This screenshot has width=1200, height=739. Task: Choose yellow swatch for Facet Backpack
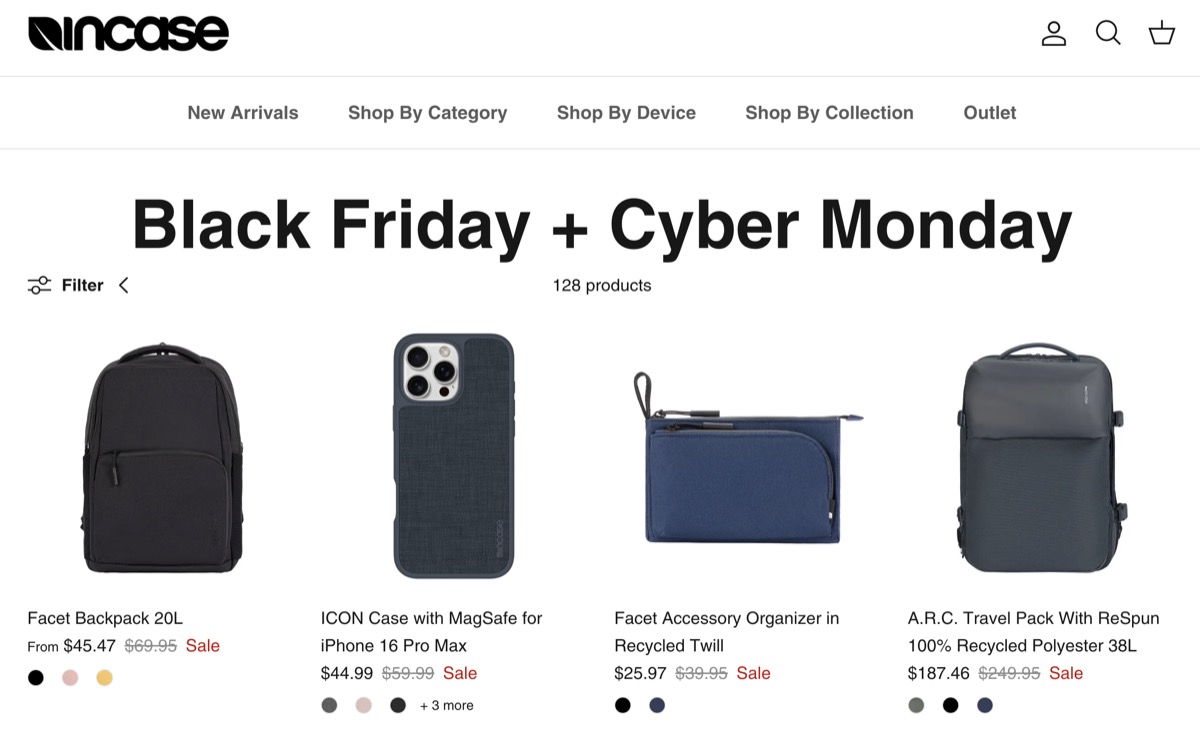104,678
